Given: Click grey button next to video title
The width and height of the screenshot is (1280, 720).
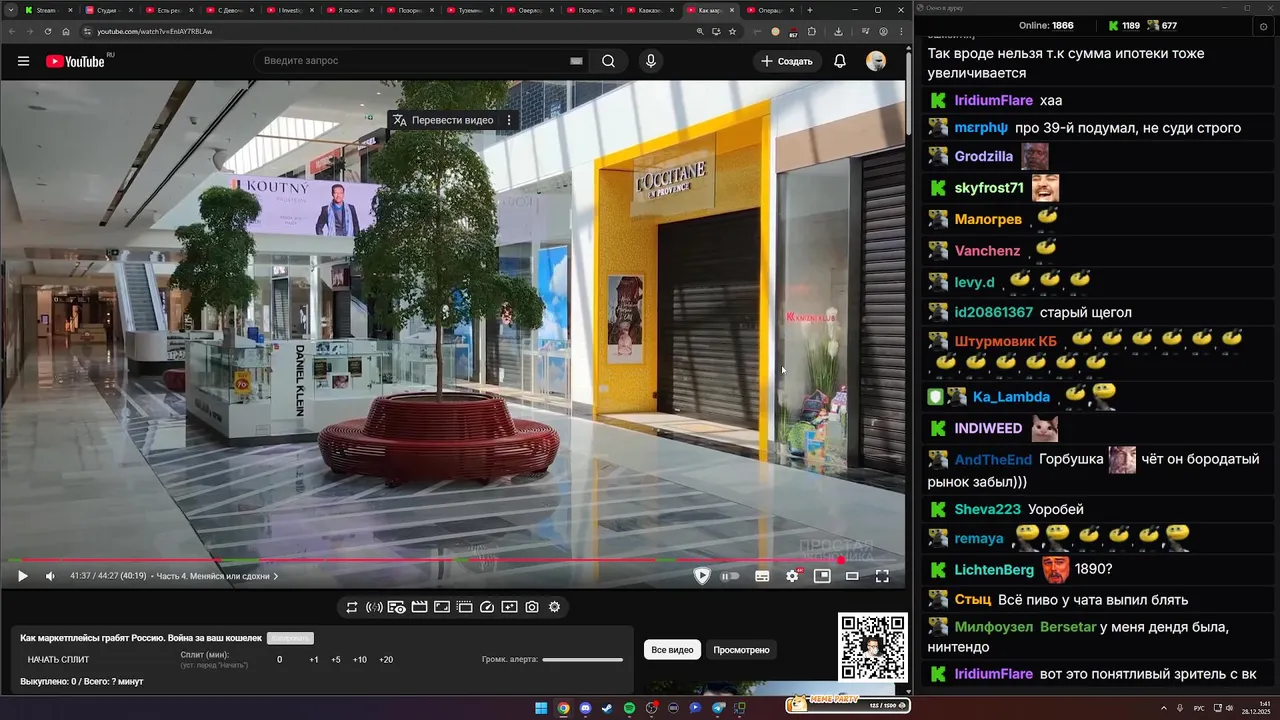Looking at the screenshot, I should [290, 638].
